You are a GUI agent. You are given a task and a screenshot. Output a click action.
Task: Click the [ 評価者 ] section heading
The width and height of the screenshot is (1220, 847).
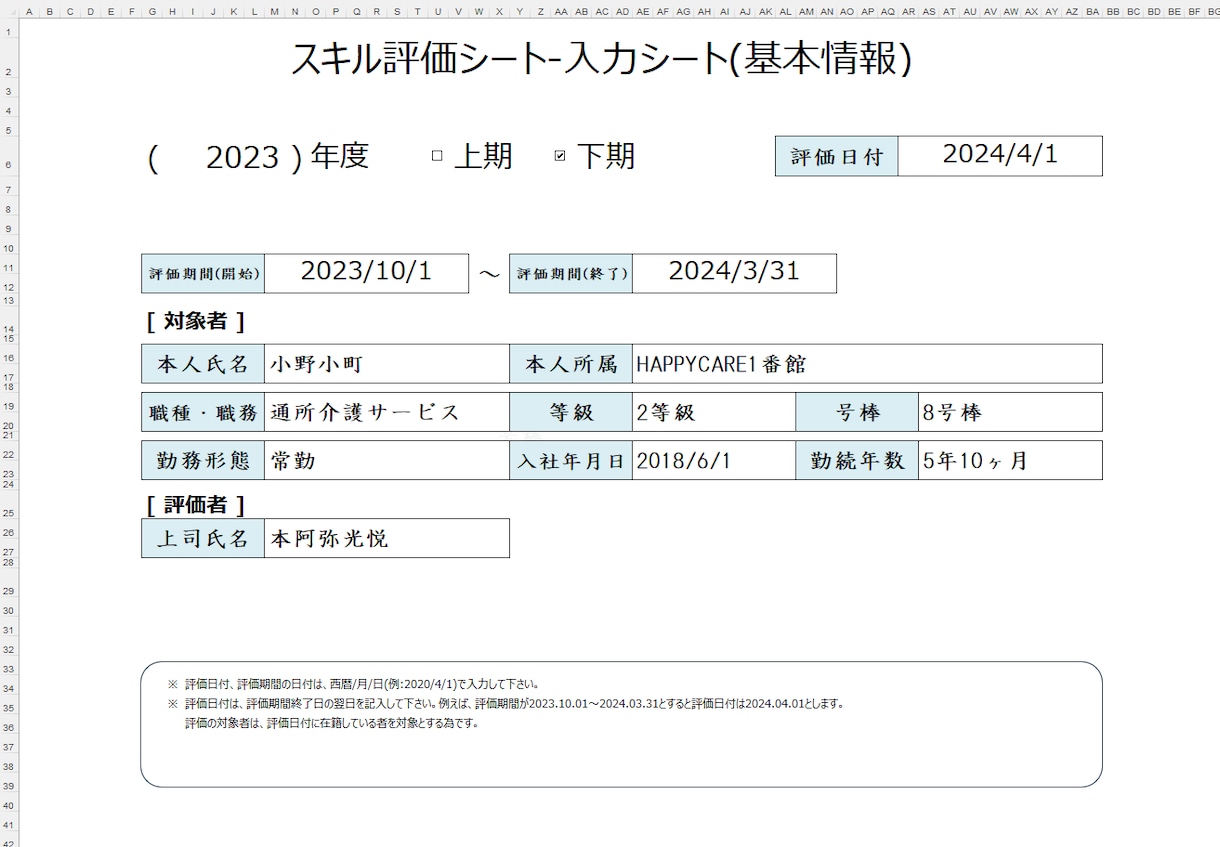coord(195,505)
